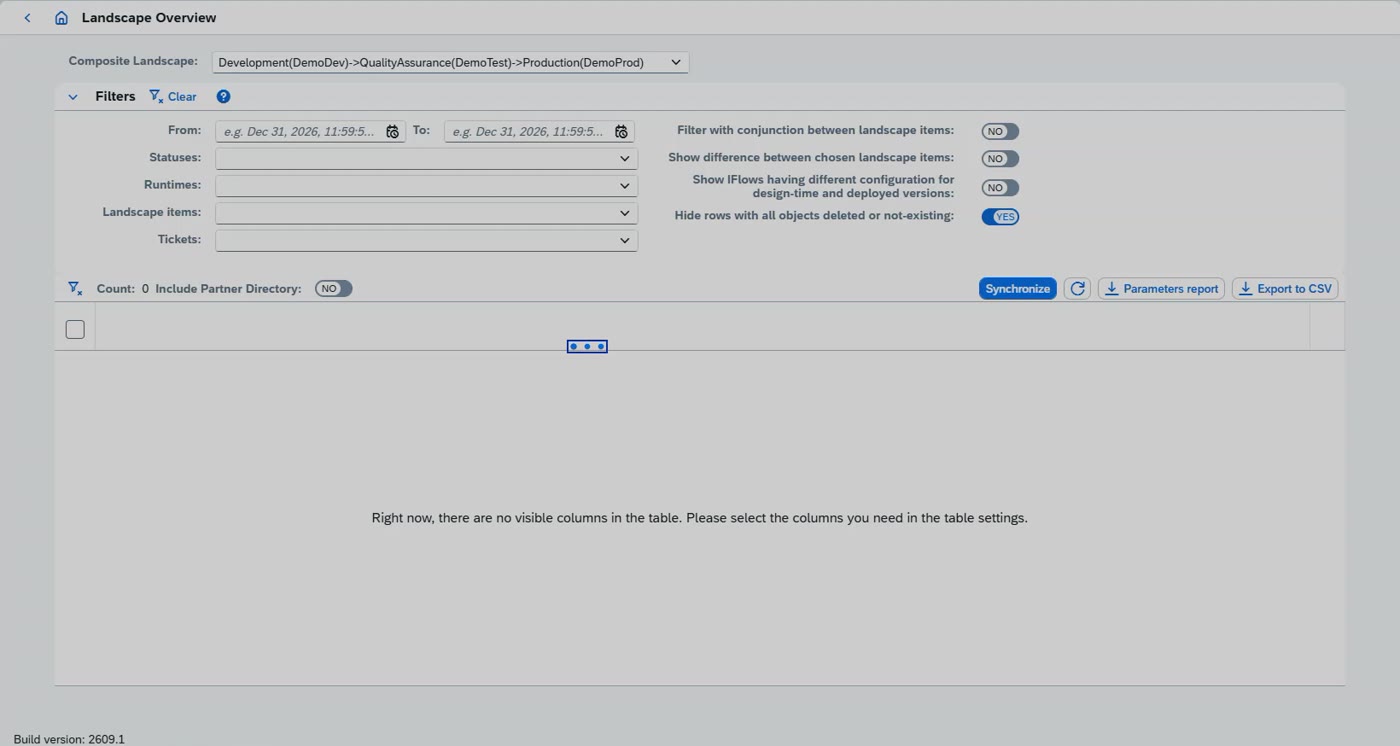Toggle conjunction between landscape items filter
1400x746 pixels.
(1000, 132)
